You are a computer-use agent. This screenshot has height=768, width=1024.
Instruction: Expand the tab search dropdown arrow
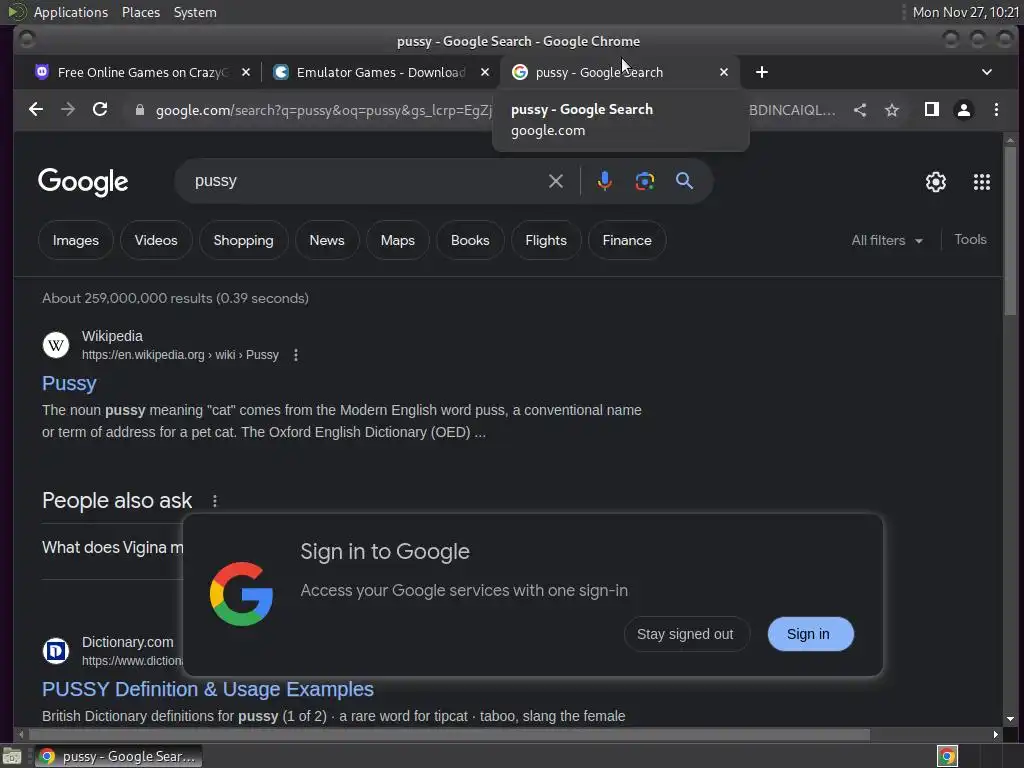point(987,72)
